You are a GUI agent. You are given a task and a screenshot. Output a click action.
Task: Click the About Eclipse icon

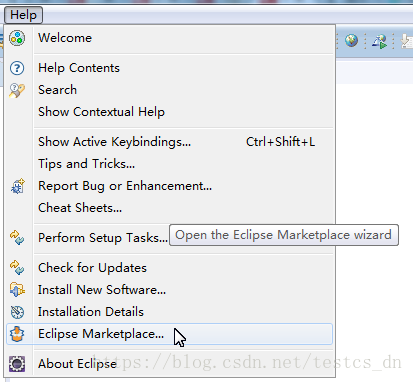(17, 364)
